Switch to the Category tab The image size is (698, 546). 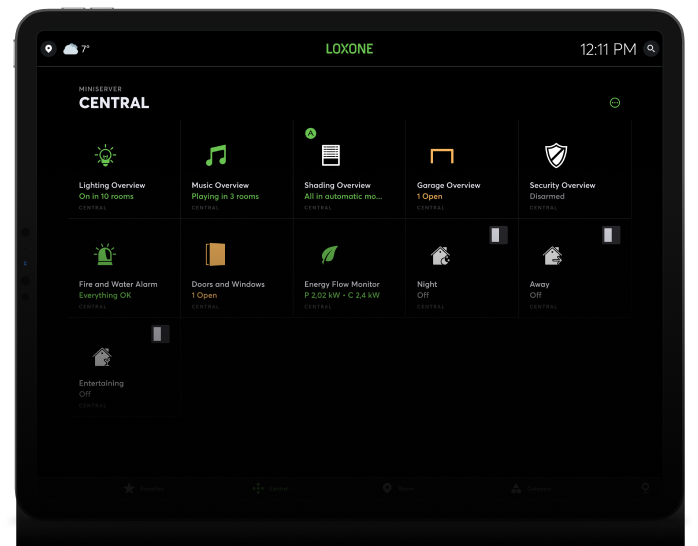tap(531, 489)
